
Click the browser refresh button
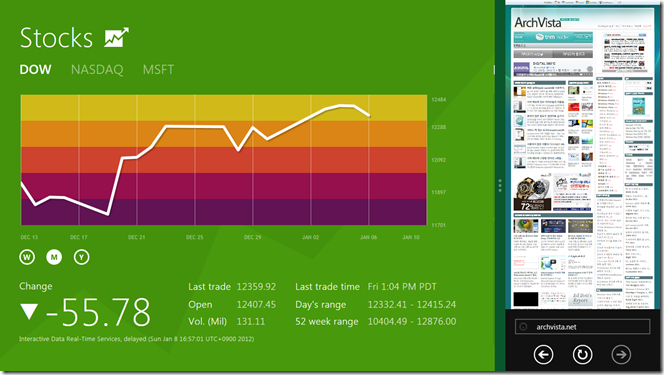coord(582,354)
